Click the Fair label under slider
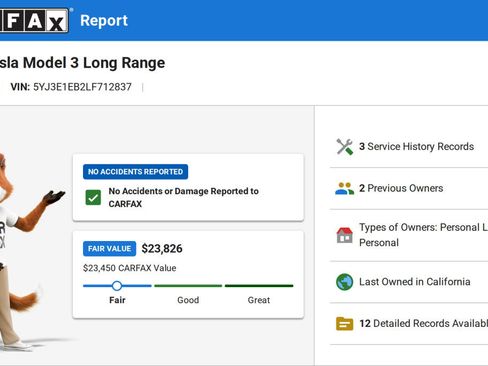The width and height of the screenshot is (488, 366). [117, 300]
